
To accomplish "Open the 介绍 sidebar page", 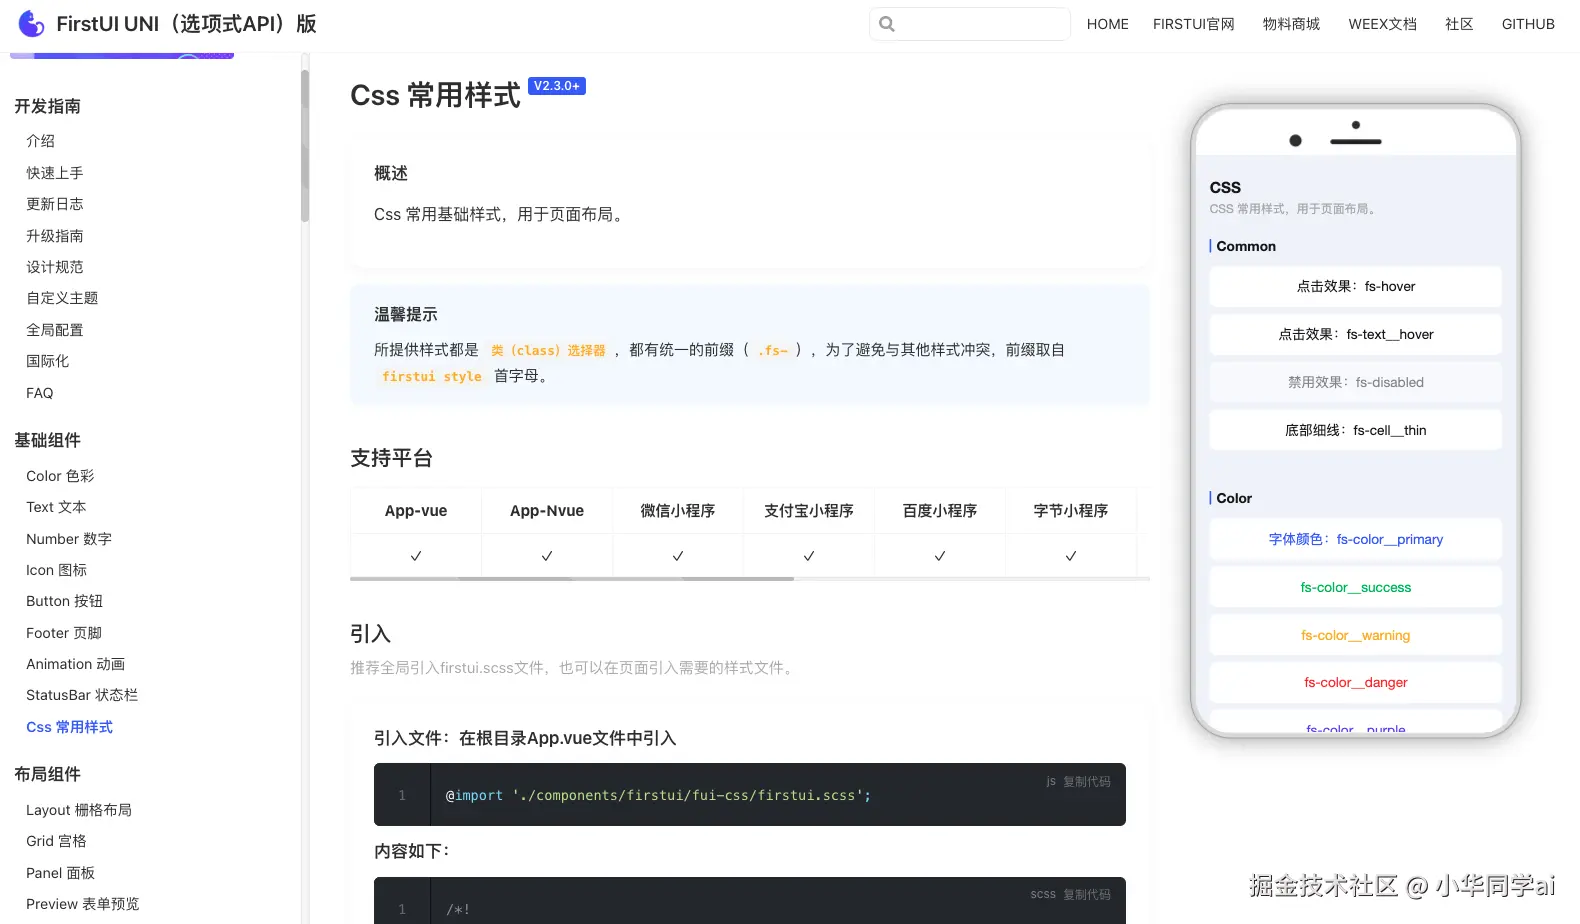I will coord(40,141).
